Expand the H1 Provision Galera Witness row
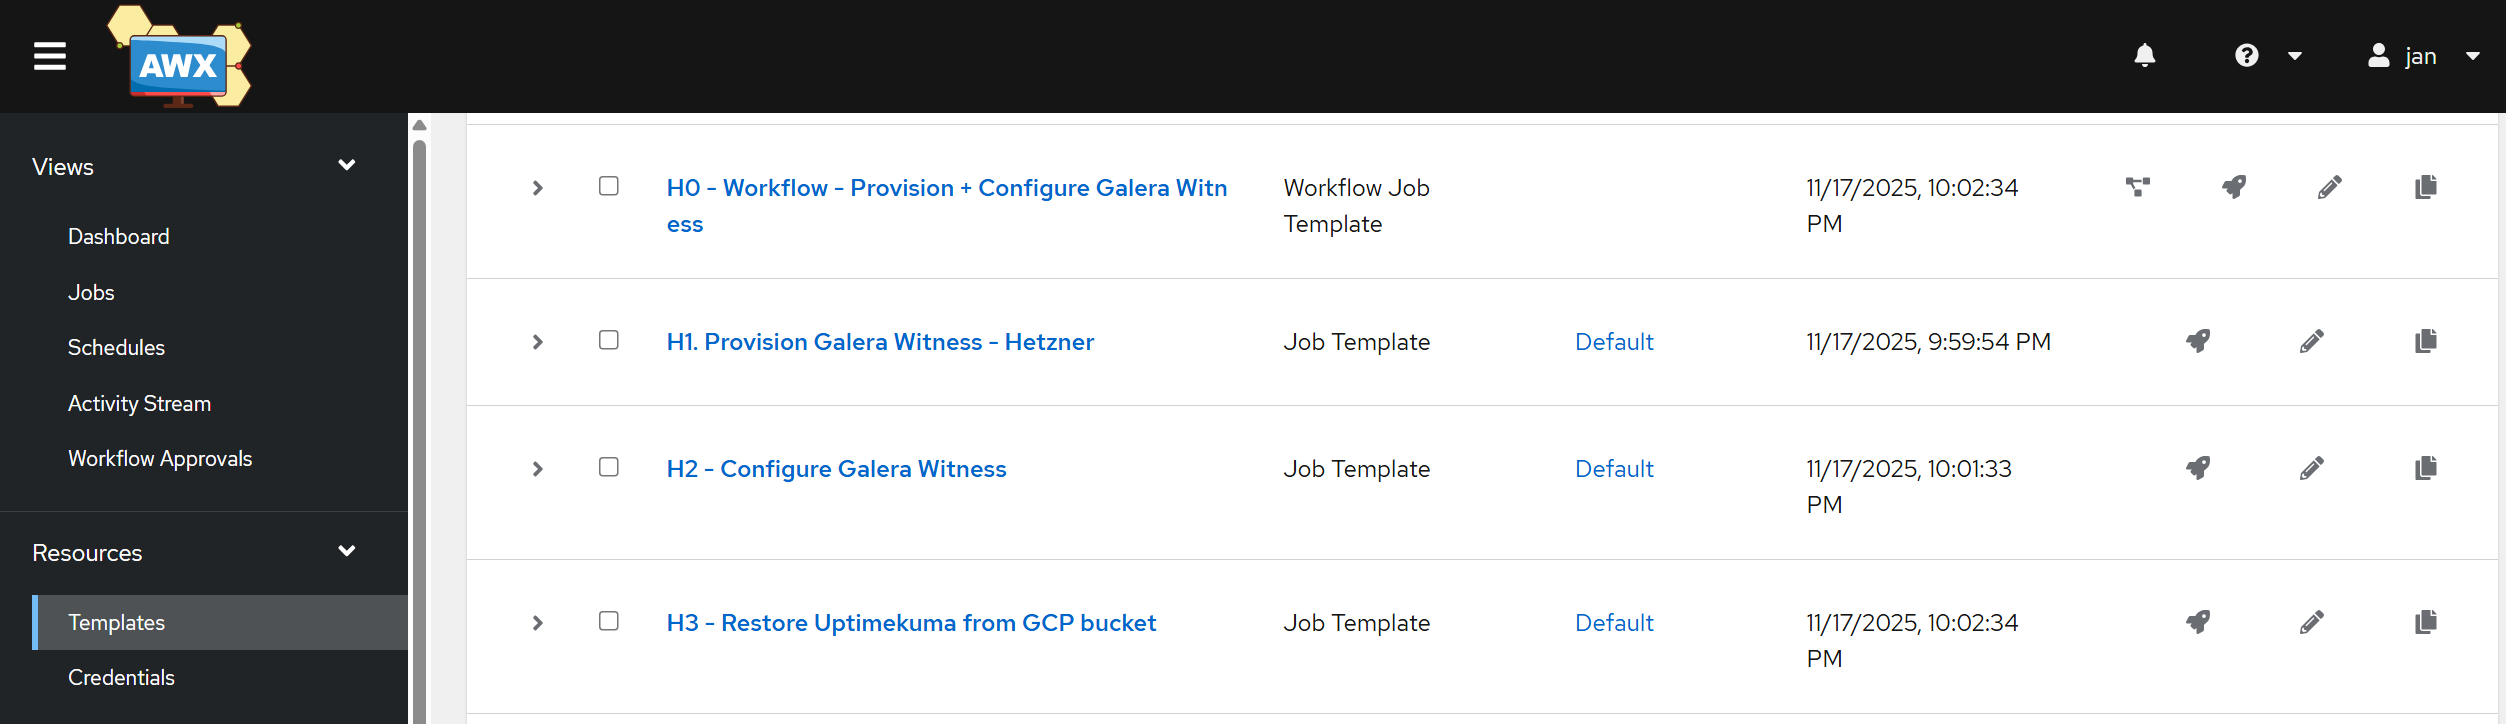Image resolution: width=2506 pixels, height=724 pixels. tap(538, 342)
